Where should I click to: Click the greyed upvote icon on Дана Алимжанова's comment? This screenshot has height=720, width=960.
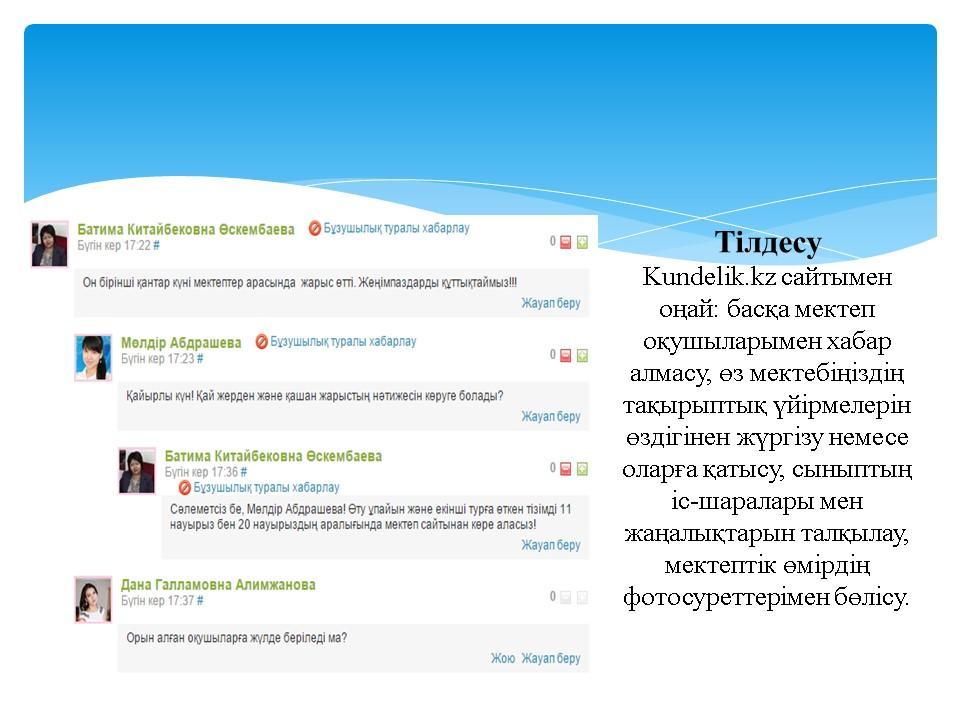[582, 597]
